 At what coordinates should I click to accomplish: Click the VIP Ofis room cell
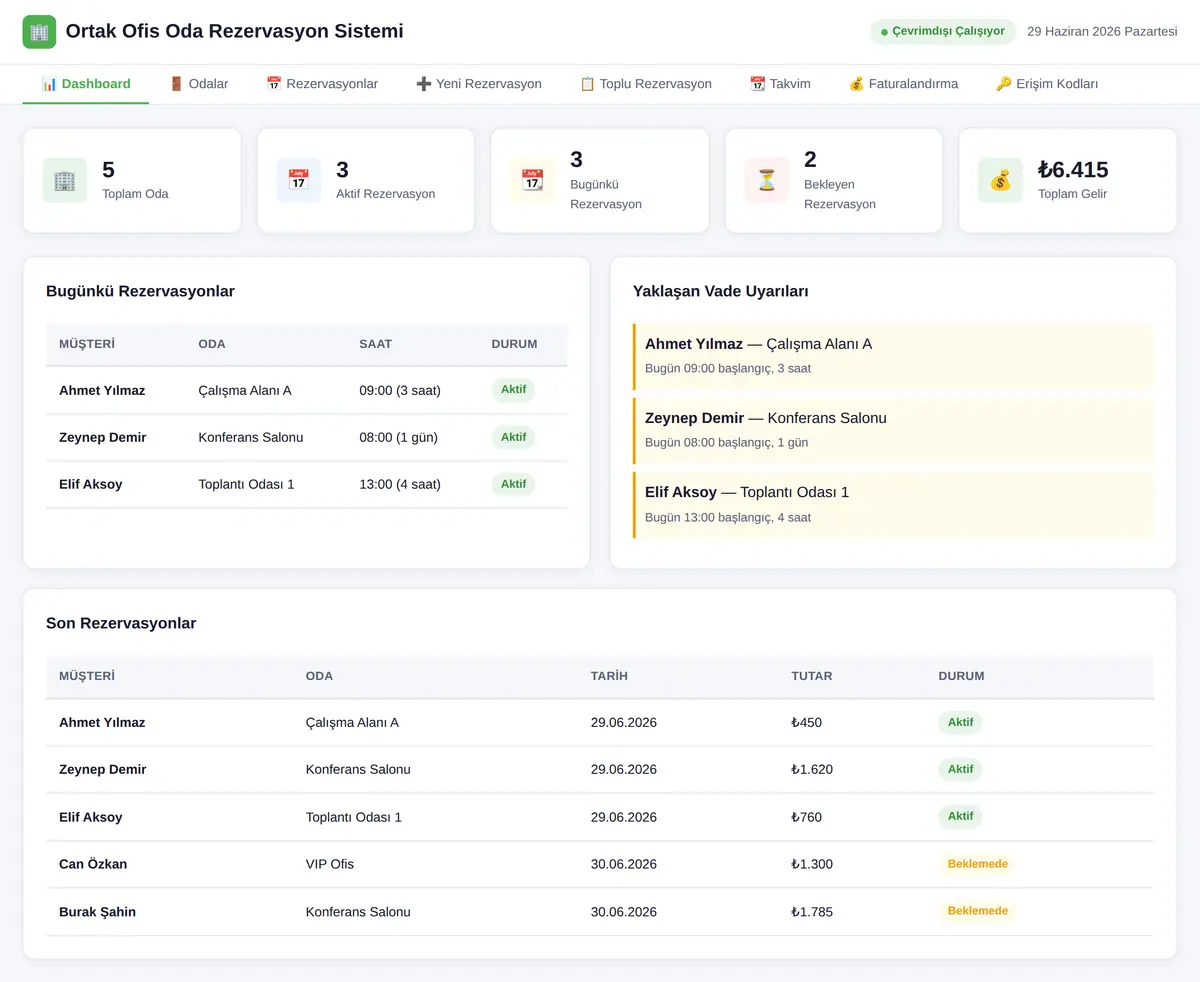coord(330,864)
